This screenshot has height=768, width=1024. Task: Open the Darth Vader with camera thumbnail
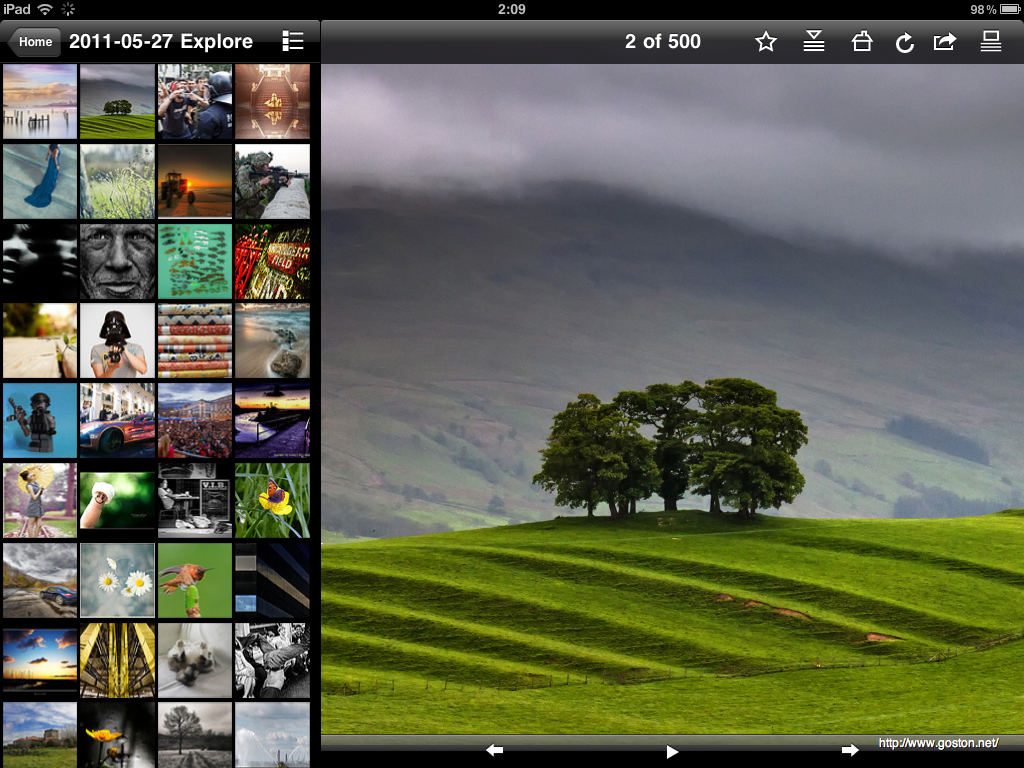coord(118,341)
